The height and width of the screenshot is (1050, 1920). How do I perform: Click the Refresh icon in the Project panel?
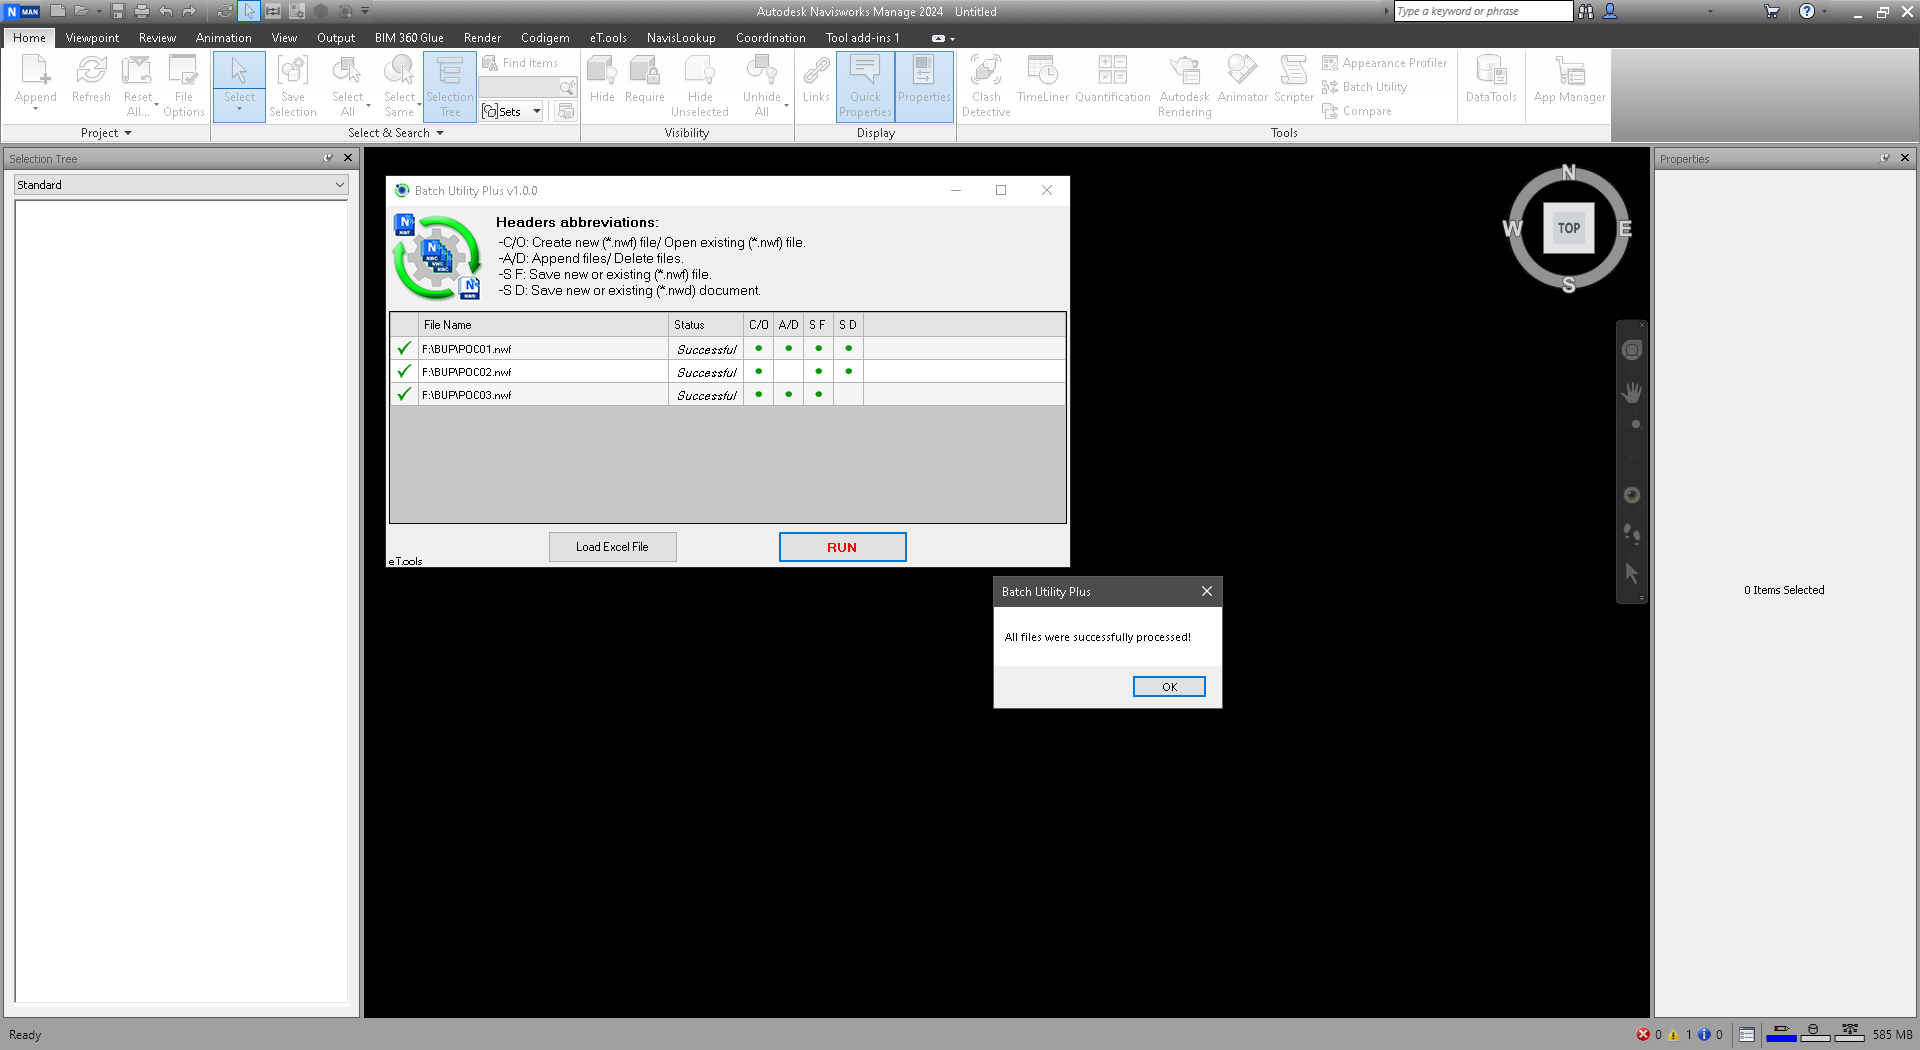click(x=91, y=79)
